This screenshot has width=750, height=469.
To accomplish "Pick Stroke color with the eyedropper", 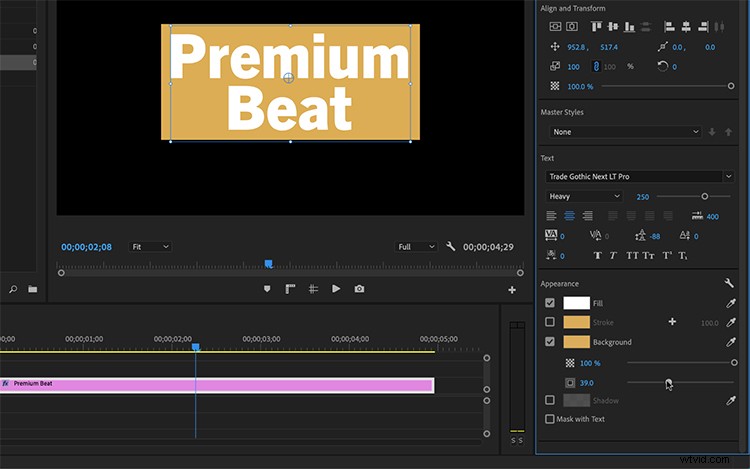I will [730, 322].
